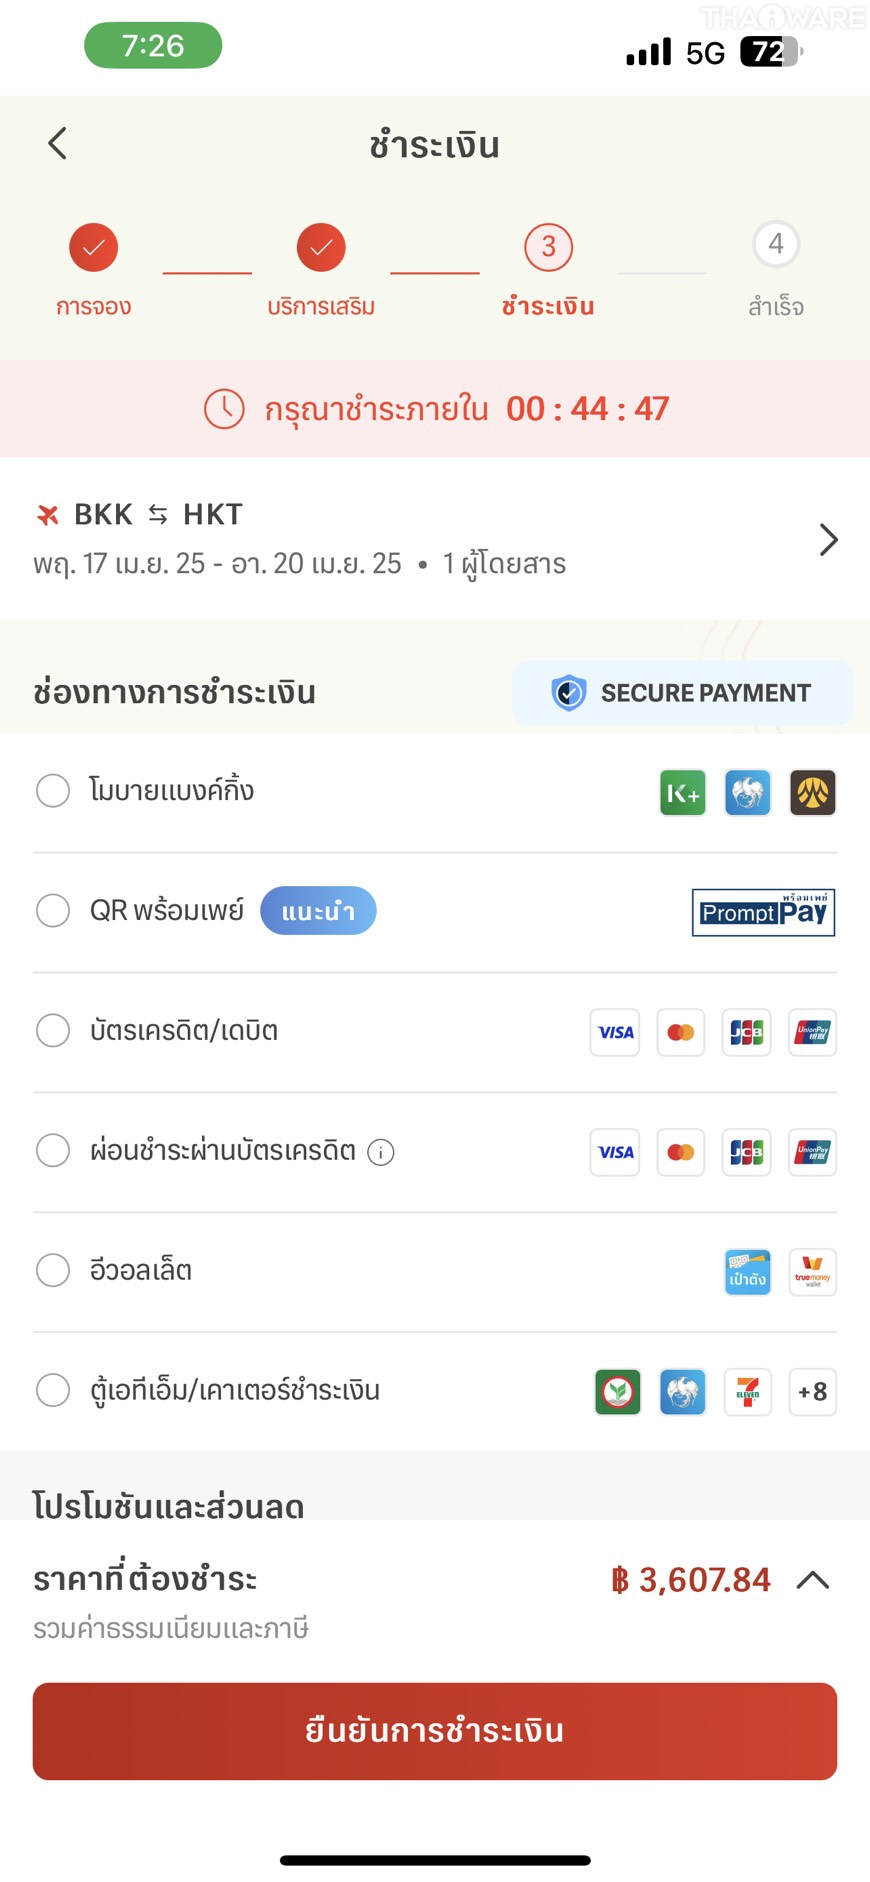
Task: Tap the Pao Tang wallet icon
Action: [x=747, y=1272]
